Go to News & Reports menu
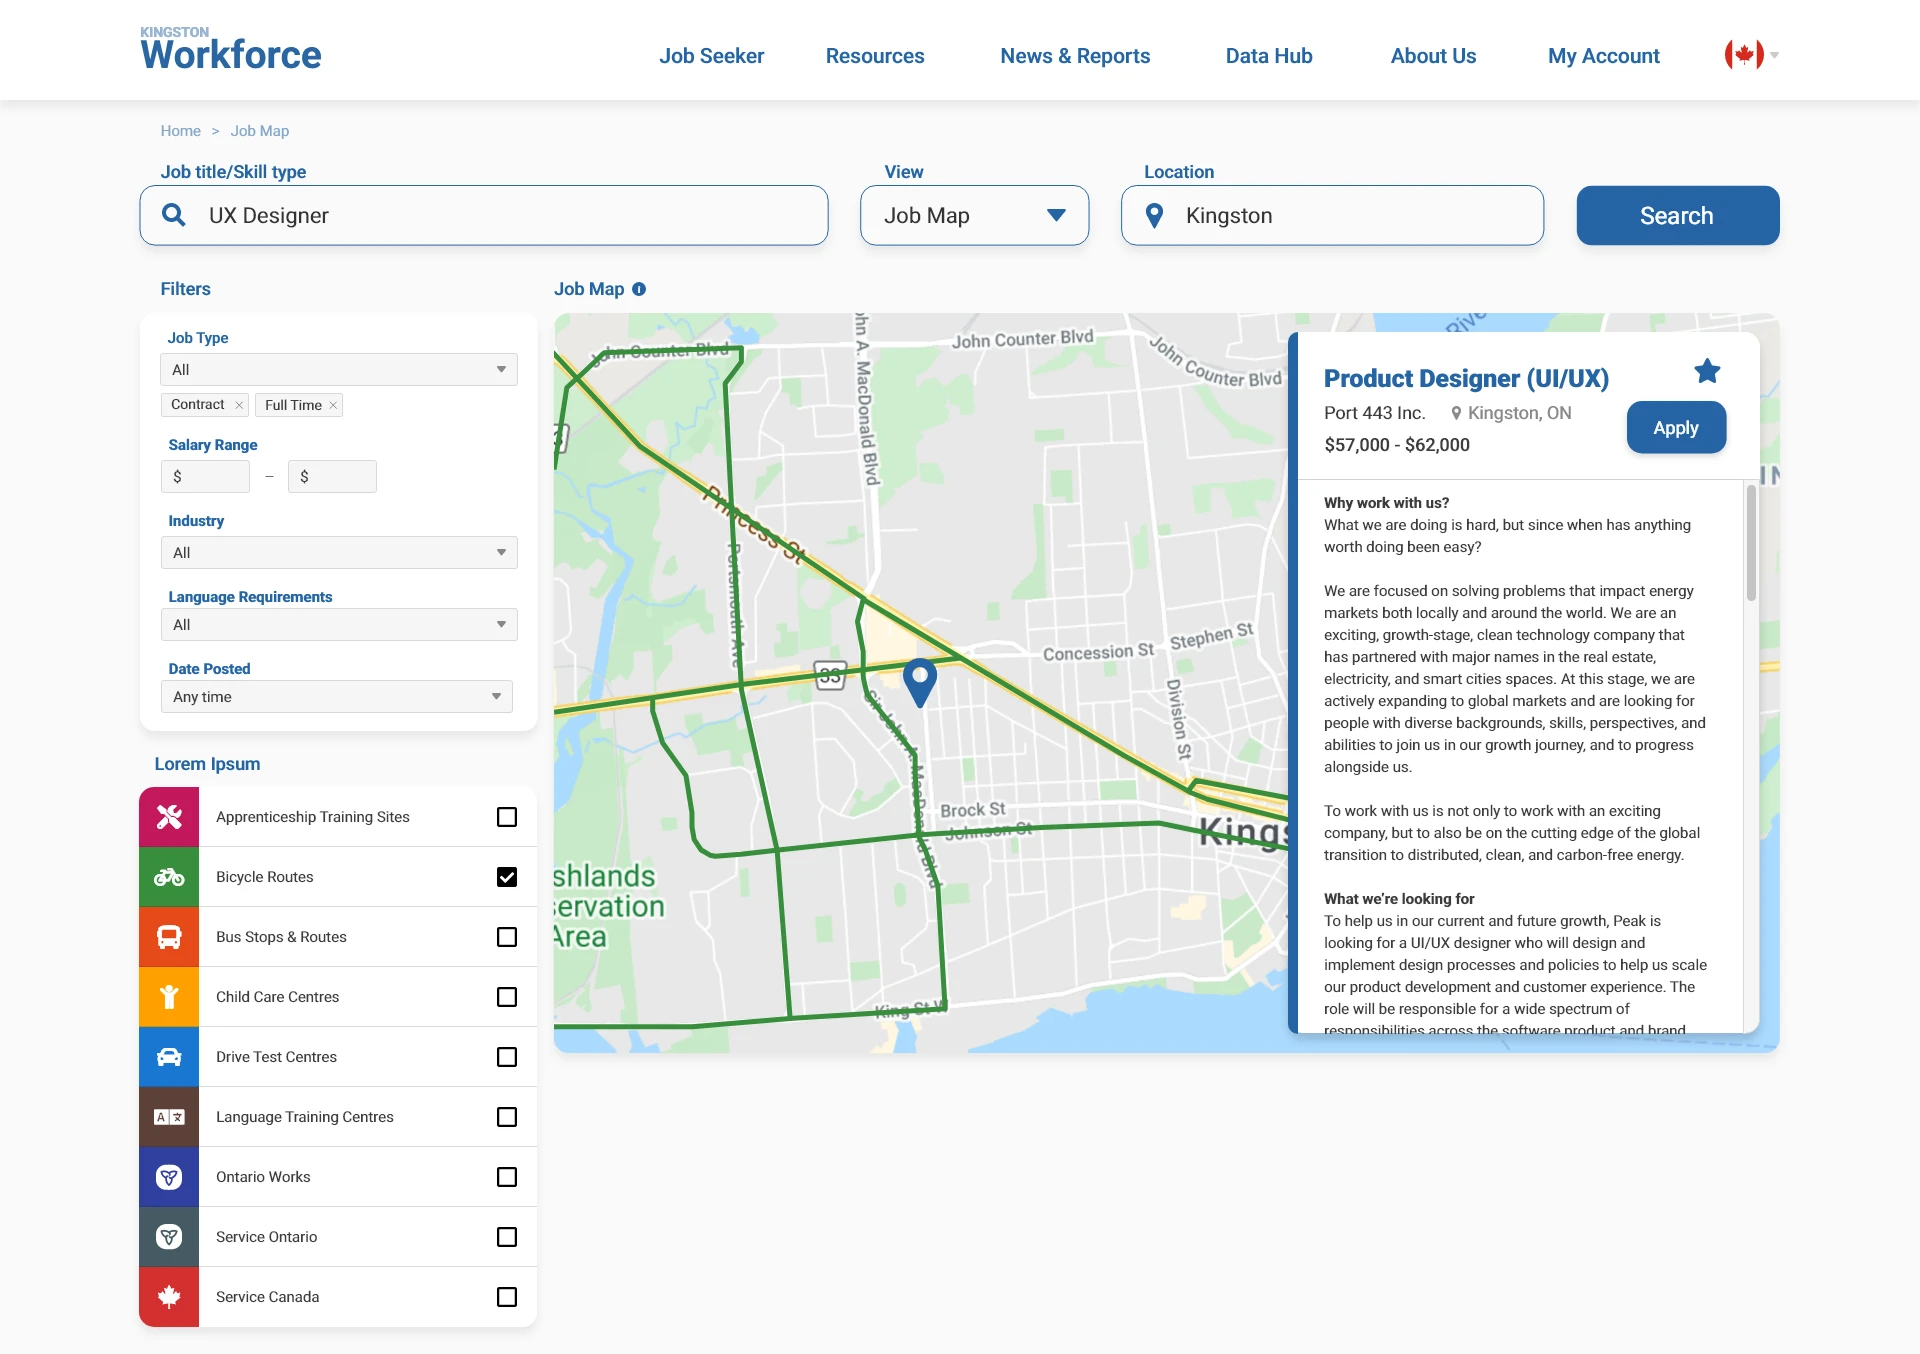 coord(1075,56)
